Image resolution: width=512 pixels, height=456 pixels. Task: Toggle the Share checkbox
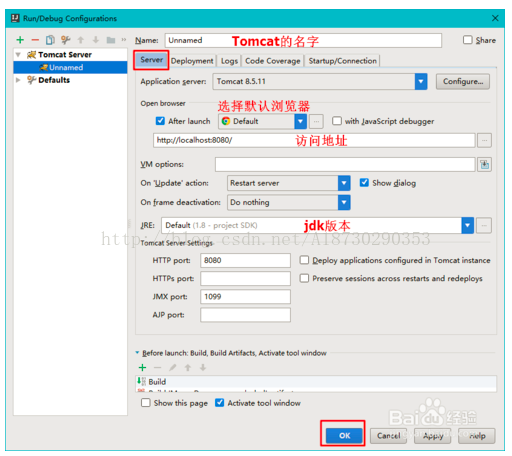click(x=468, y=40)
